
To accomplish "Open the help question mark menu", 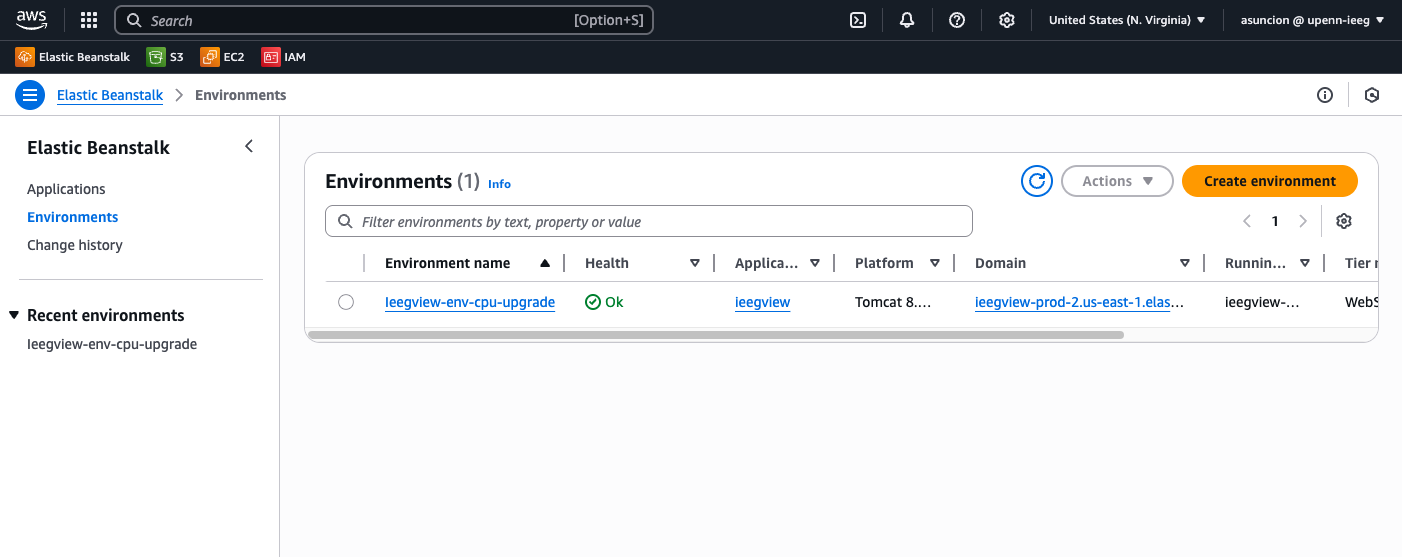I will [x=957, y=20].
